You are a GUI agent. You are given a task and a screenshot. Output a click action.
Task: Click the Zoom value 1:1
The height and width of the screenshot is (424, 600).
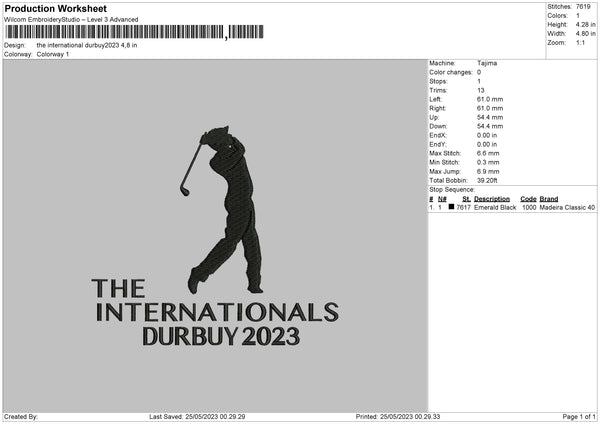tap(580, 43)
